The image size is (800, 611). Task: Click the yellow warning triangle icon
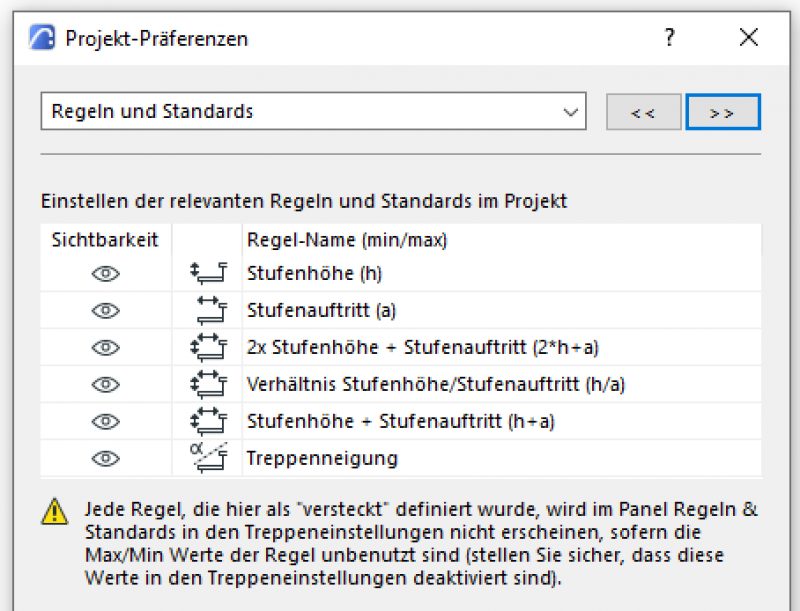coord(54,511)
